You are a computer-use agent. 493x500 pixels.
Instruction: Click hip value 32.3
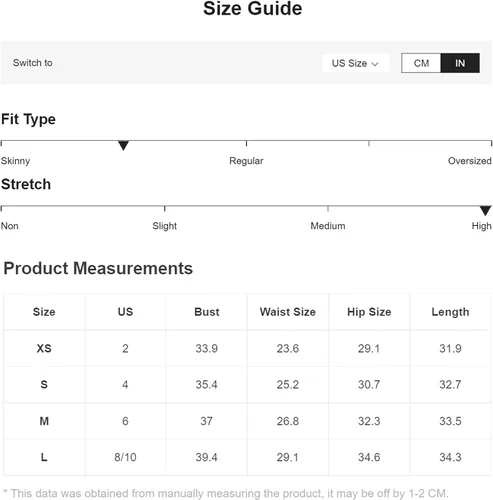pos(369,421)
